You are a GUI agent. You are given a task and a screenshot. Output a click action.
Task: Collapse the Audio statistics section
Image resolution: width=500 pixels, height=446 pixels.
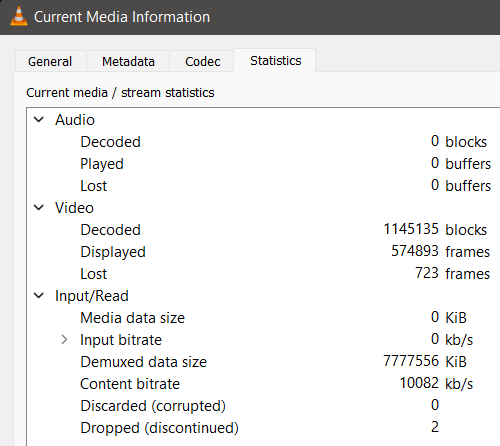tap(39, 119)
